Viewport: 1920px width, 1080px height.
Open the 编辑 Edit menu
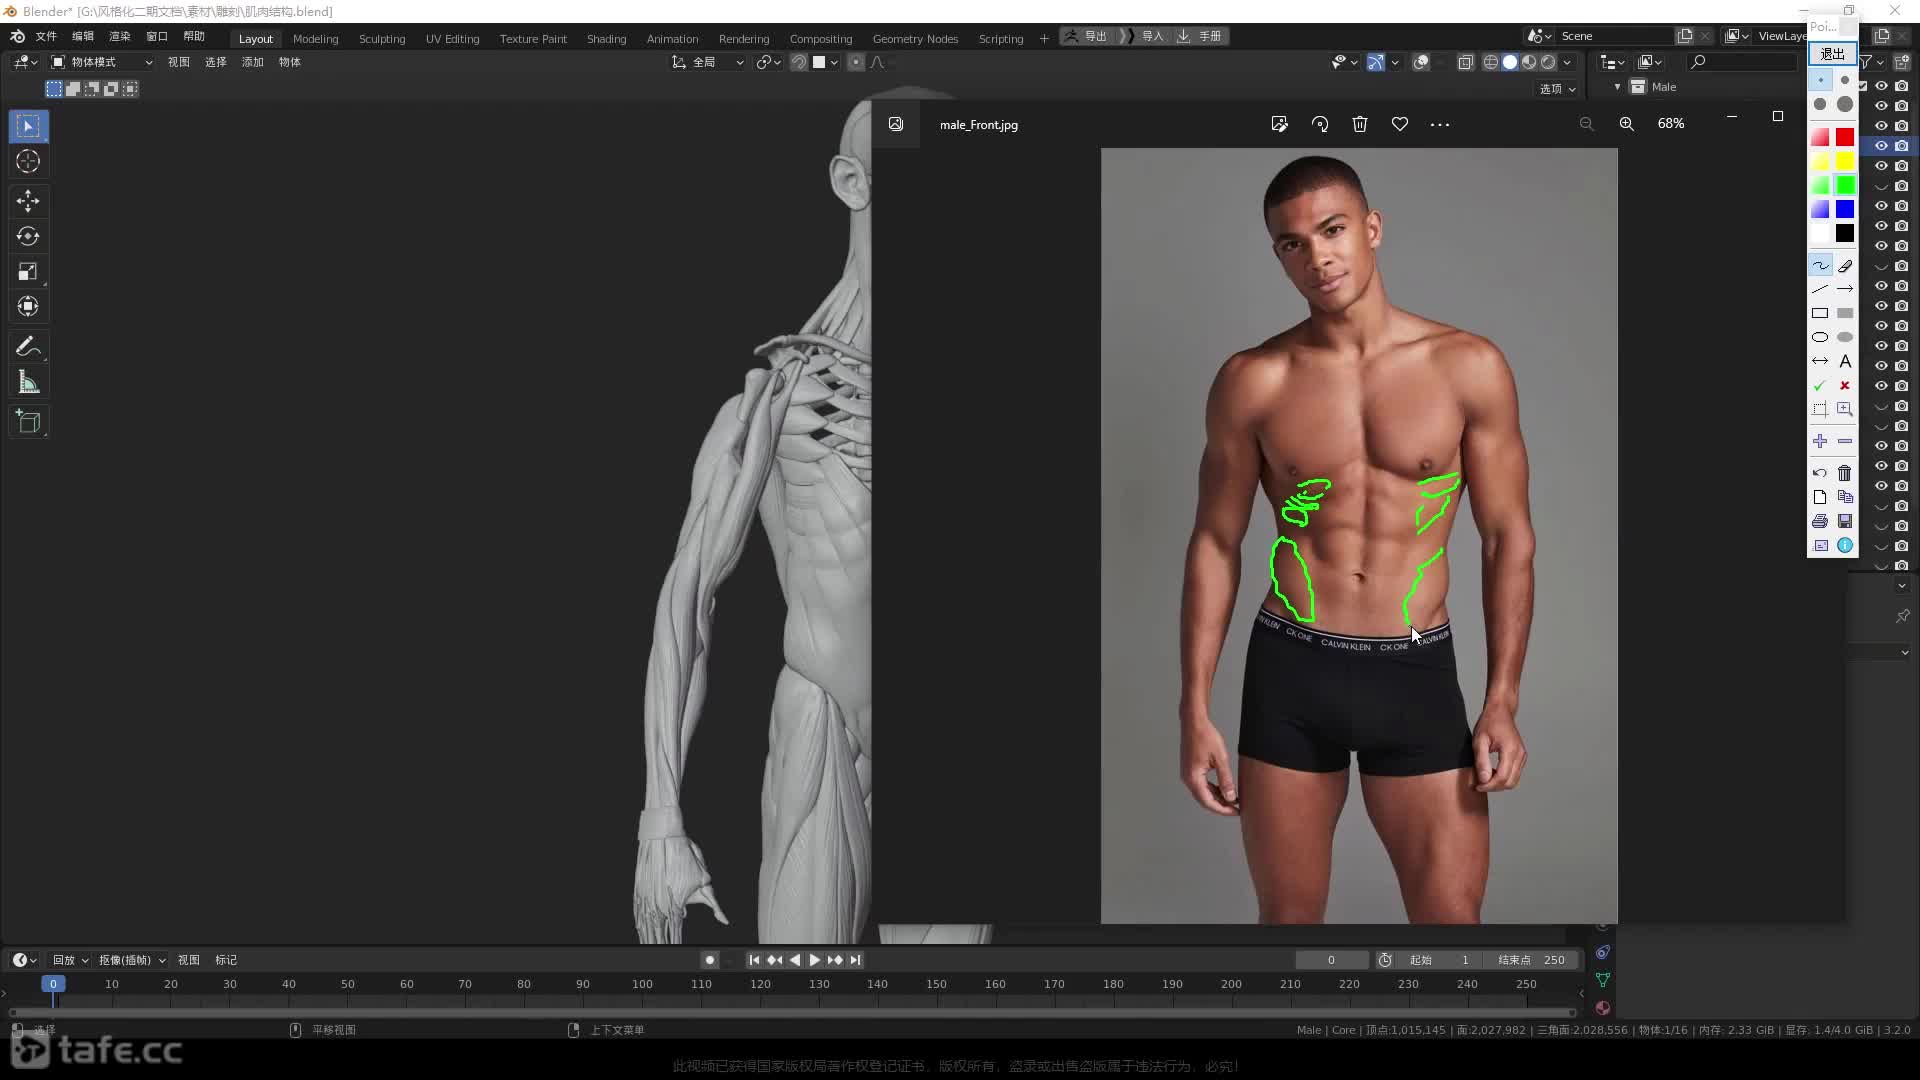pos(83,36)
